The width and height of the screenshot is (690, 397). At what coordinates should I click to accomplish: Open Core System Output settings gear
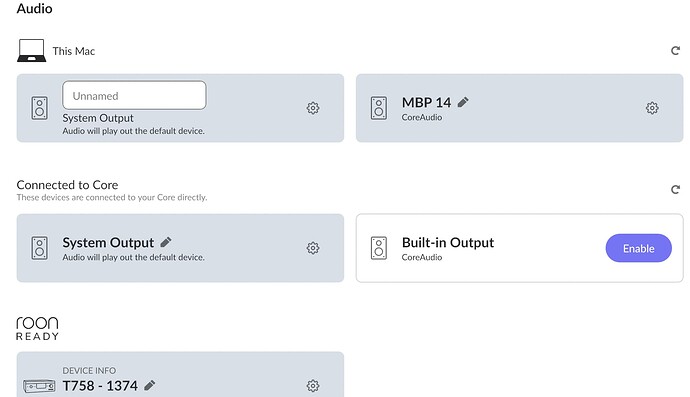[x=313, y=248]
